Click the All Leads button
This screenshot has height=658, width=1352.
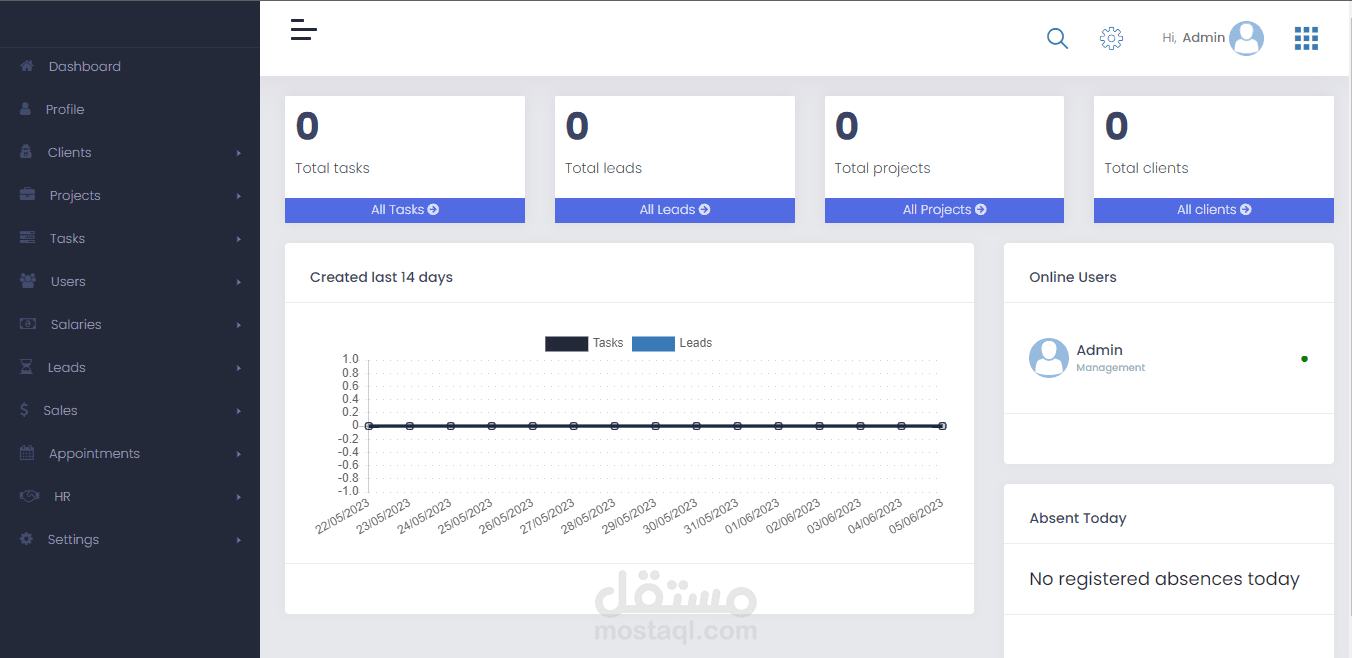(x=675, y=210)
